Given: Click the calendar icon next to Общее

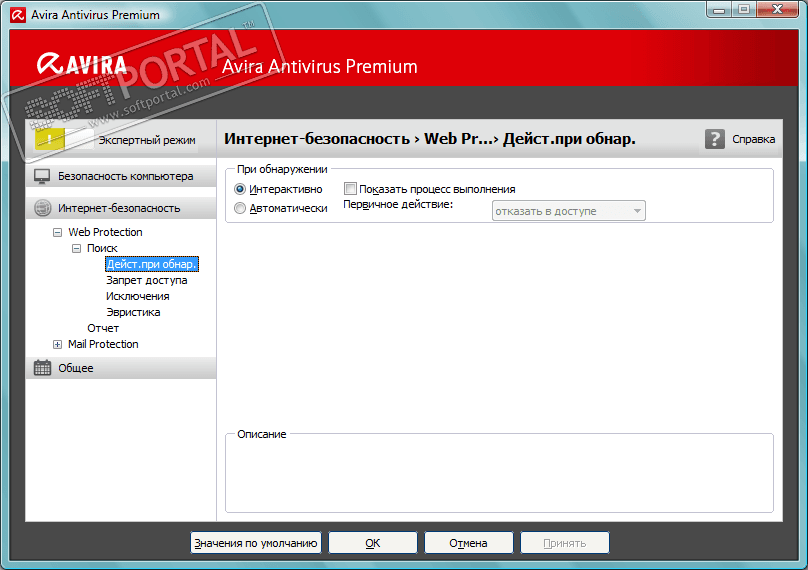Looking at the screenshot, I should pyautogui.click(x=42, y=368).
